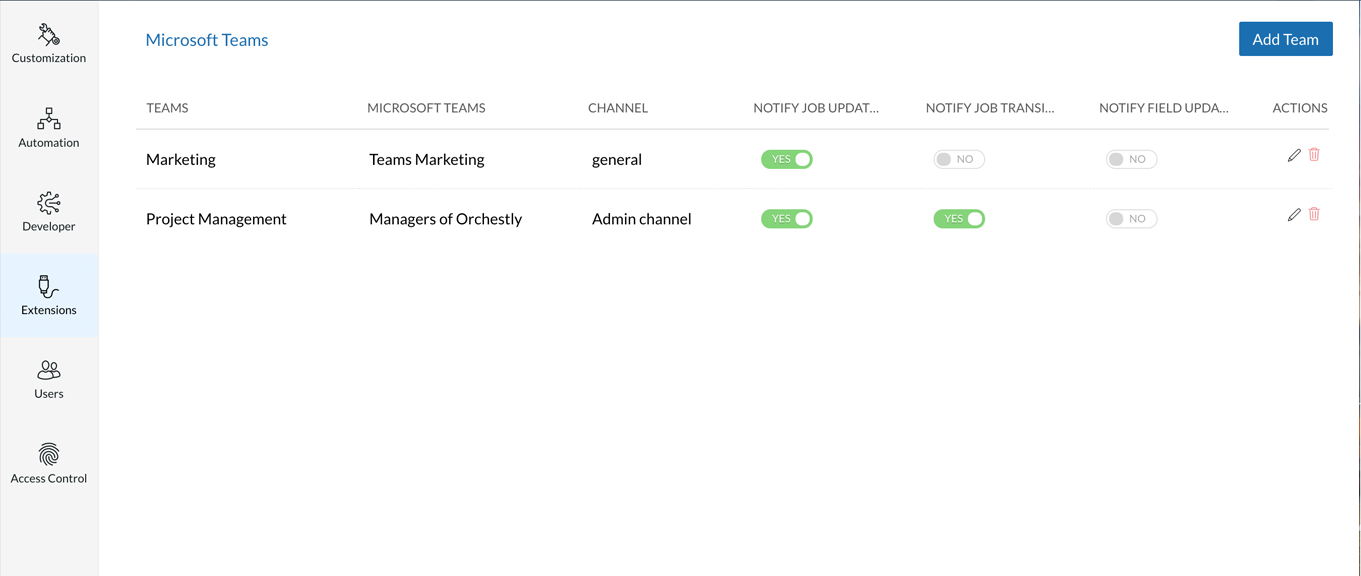Open the Automation section icon
1361x576 pixels.
click(x=48, y=120)
